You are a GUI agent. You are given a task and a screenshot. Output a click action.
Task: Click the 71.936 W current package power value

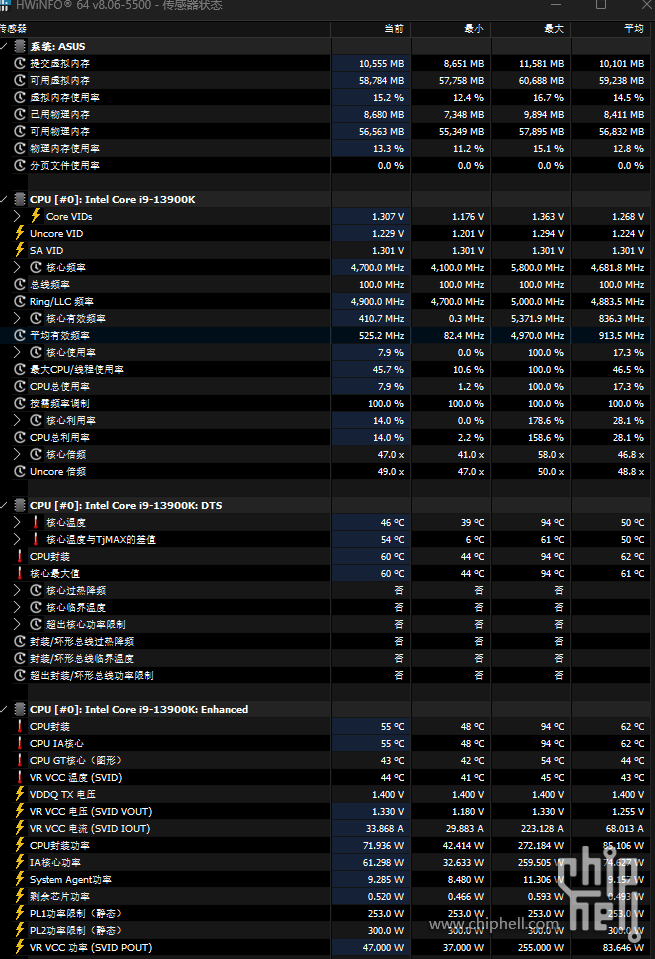[383, 845]
